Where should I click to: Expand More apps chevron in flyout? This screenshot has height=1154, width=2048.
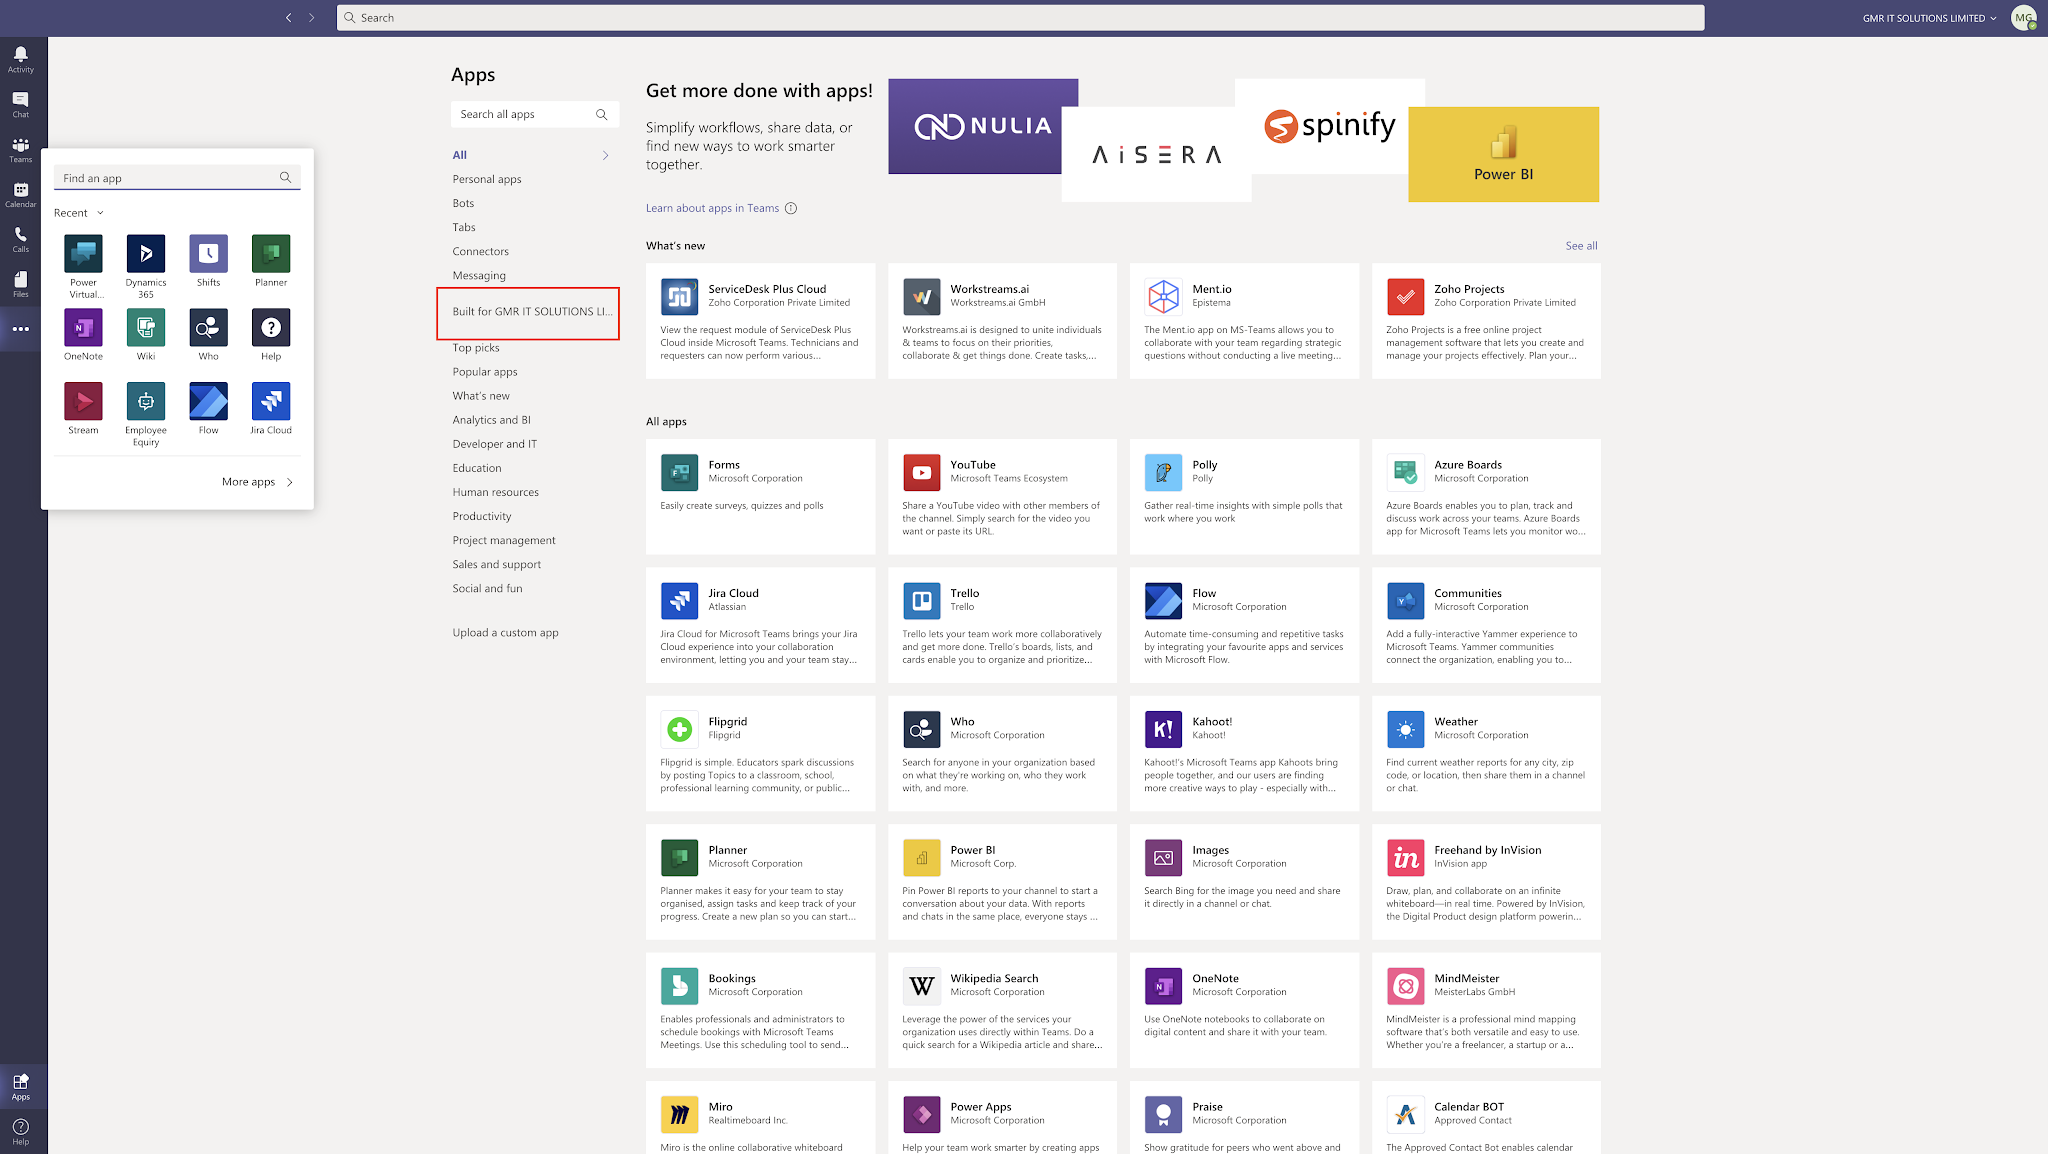(x=290, y=482)
